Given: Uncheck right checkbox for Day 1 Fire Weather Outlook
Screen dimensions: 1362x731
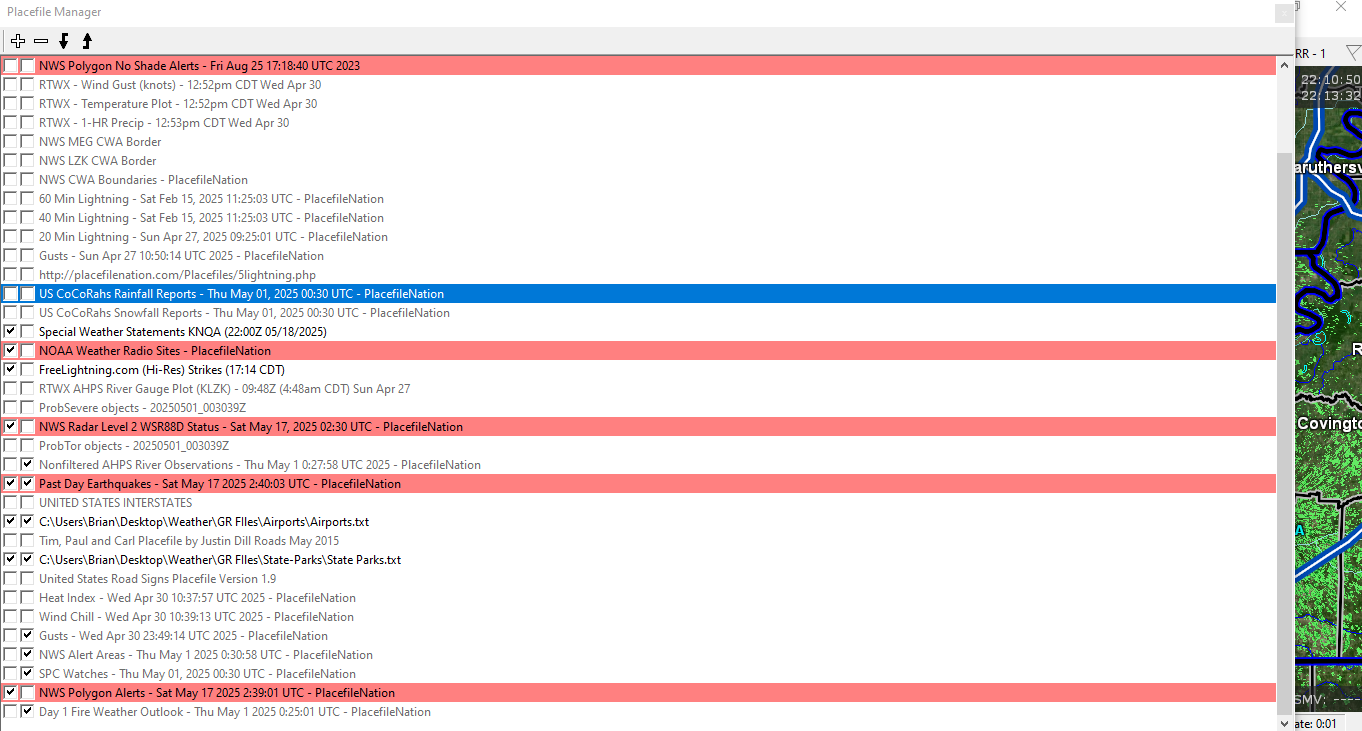Looking at the screenshot, I should click(x=28, y=712).
